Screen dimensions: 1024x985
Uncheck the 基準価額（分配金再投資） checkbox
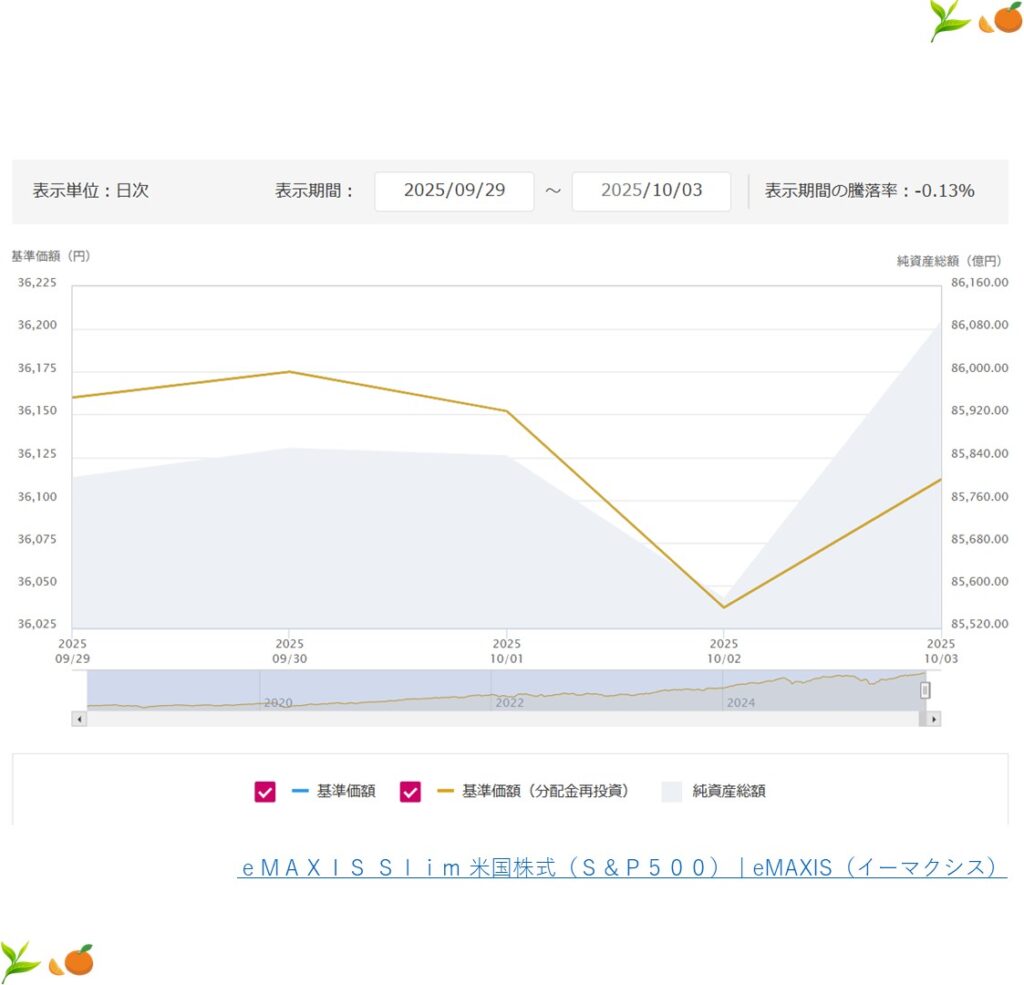pos(410,792)
